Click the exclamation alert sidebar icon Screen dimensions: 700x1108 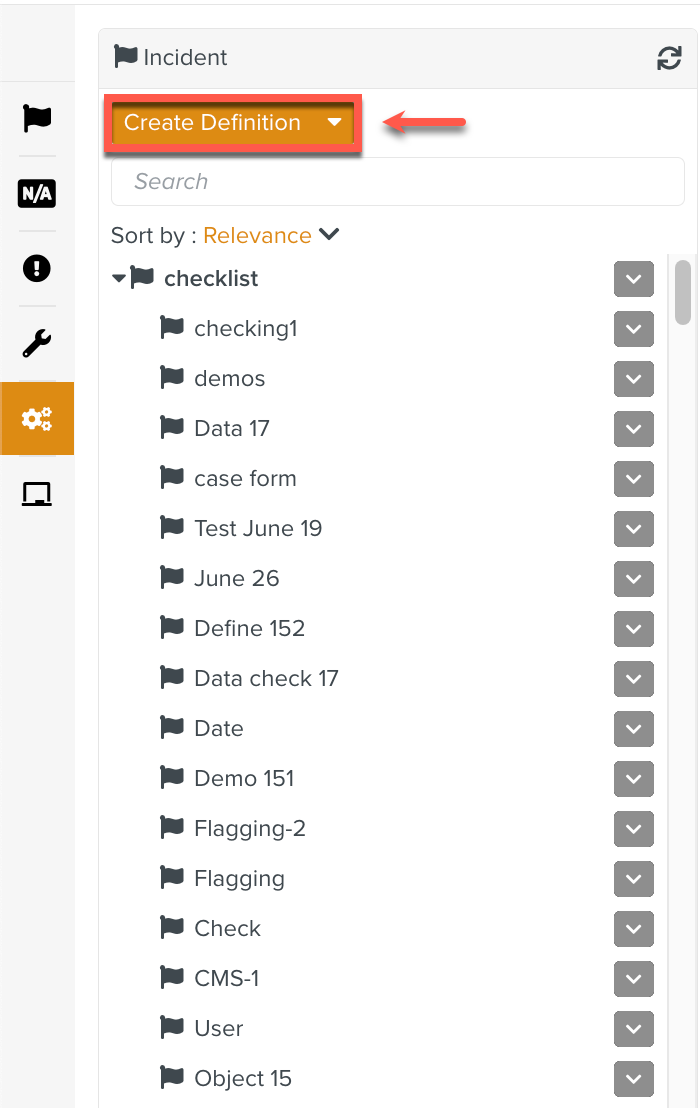tap(36, 268)
